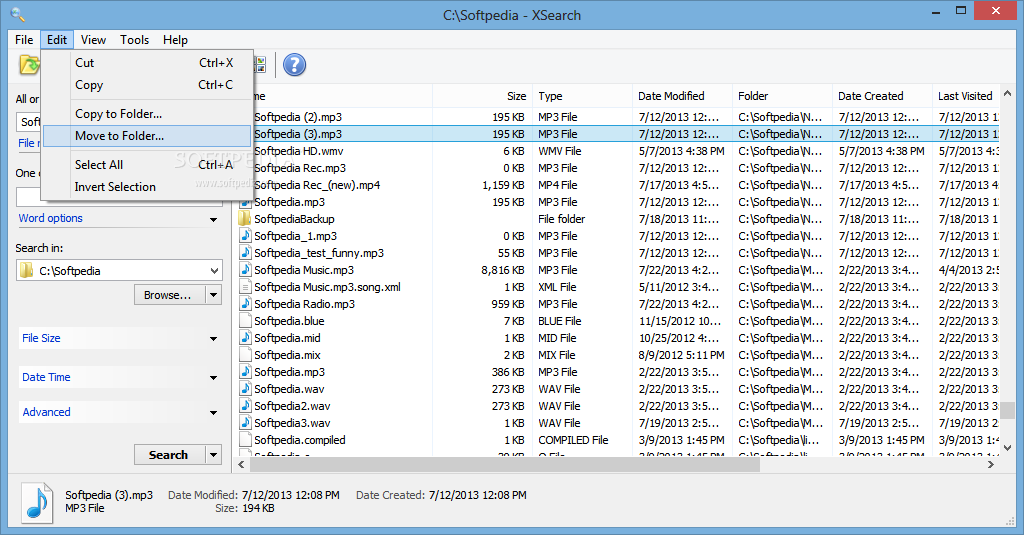Click inside the C:\Softpedia Search in field
1024x535 pixels.
(121, 270)
